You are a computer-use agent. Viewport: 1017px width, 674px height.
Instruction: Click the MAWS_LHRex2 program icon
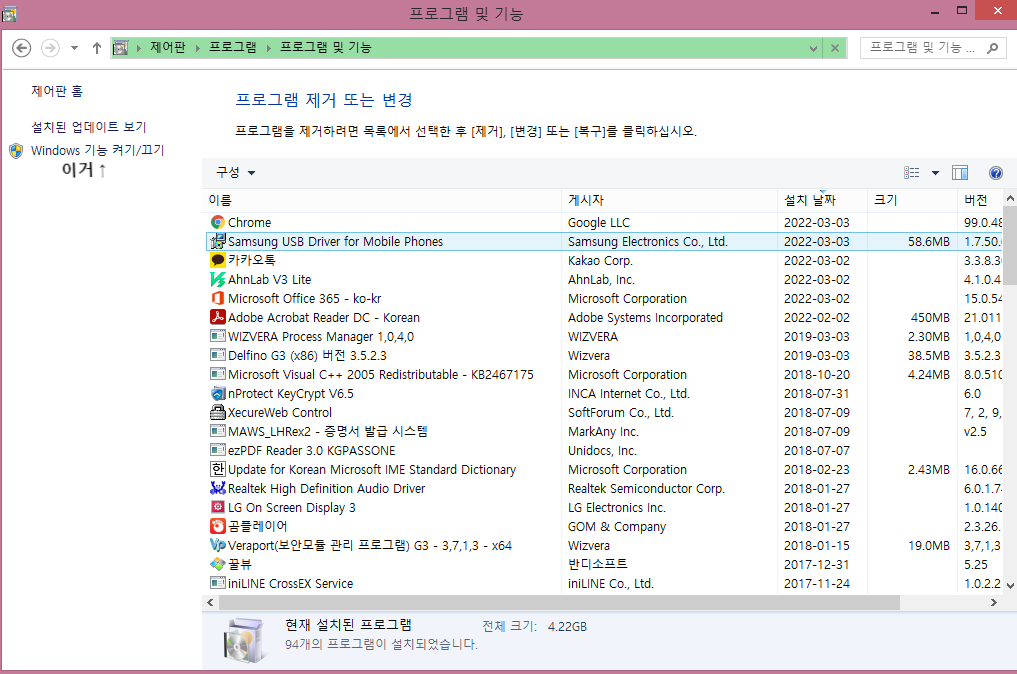(218, 431)
